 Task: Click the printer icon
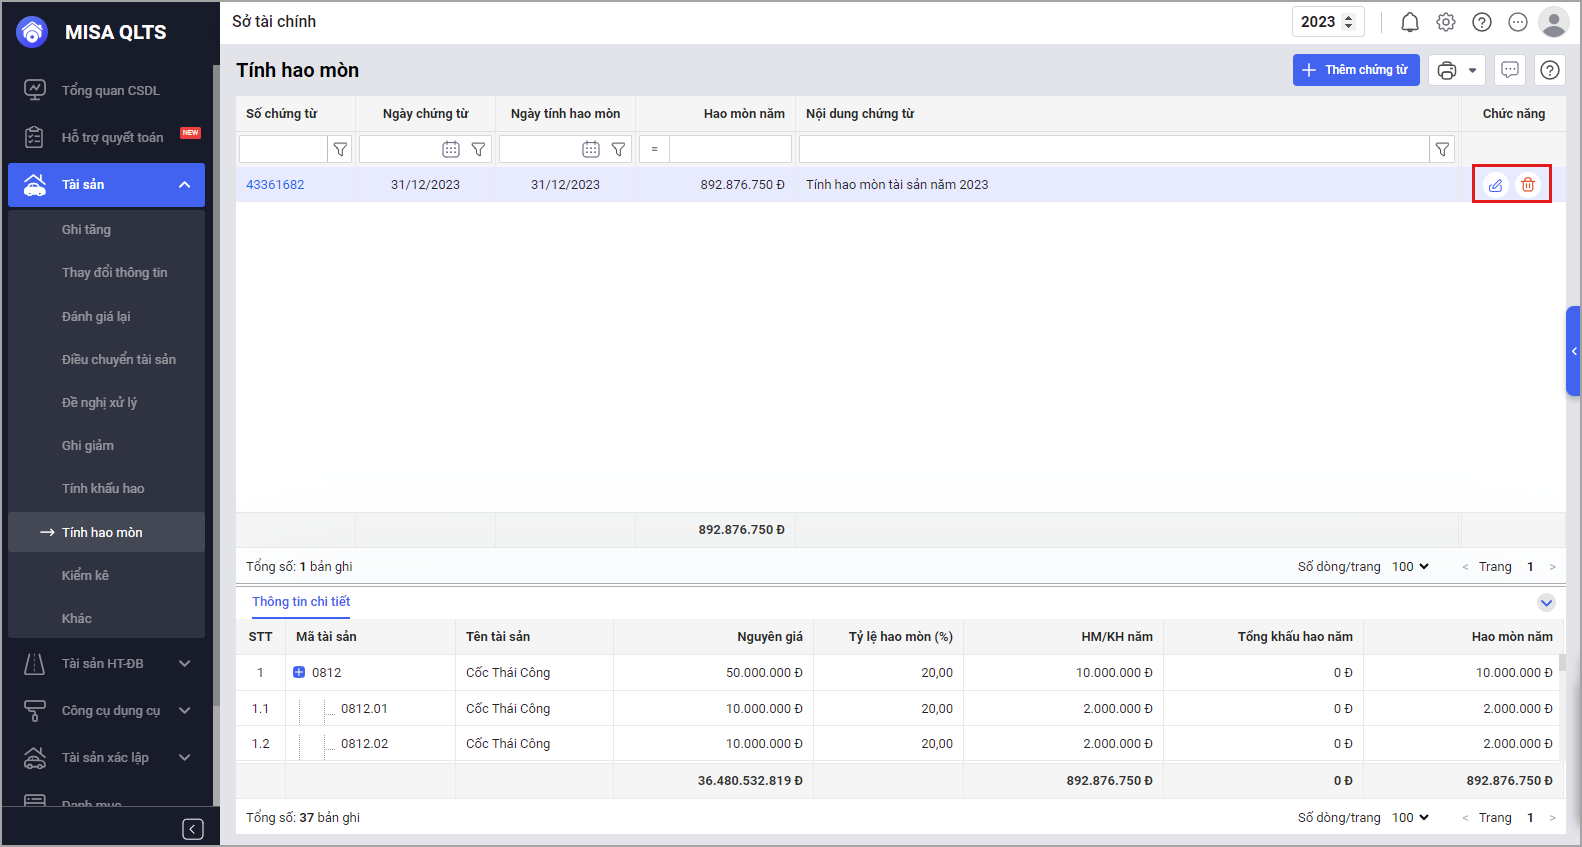point(1446,70)
